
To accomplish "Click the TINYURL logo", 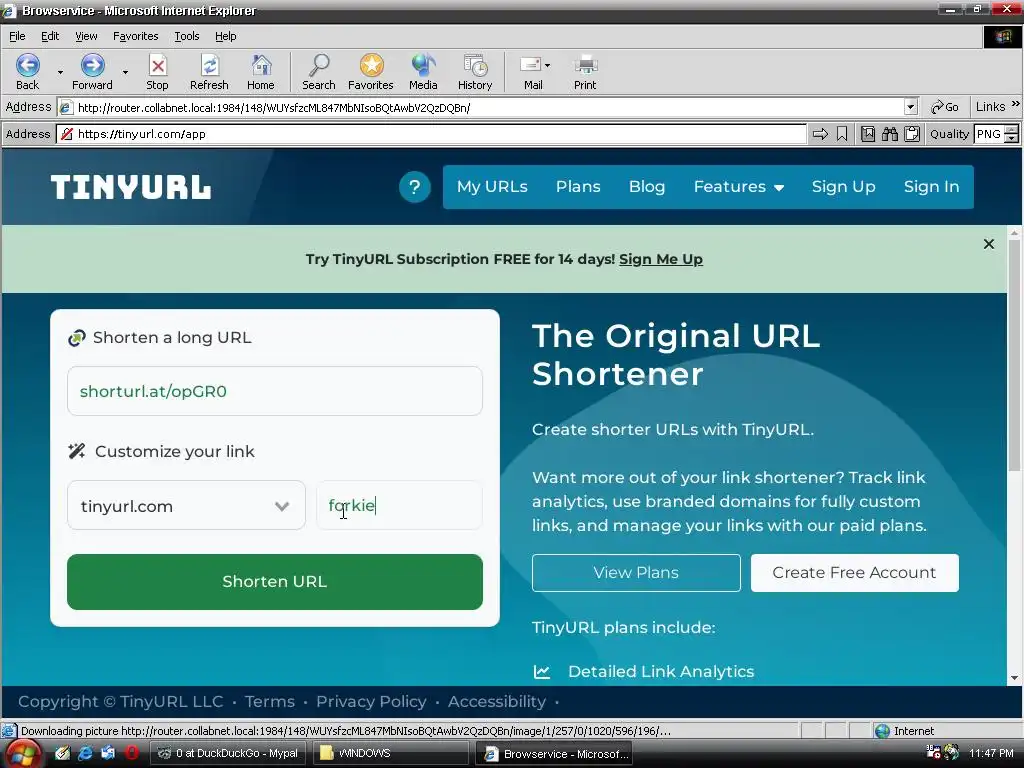I will [x=131, y=187].
